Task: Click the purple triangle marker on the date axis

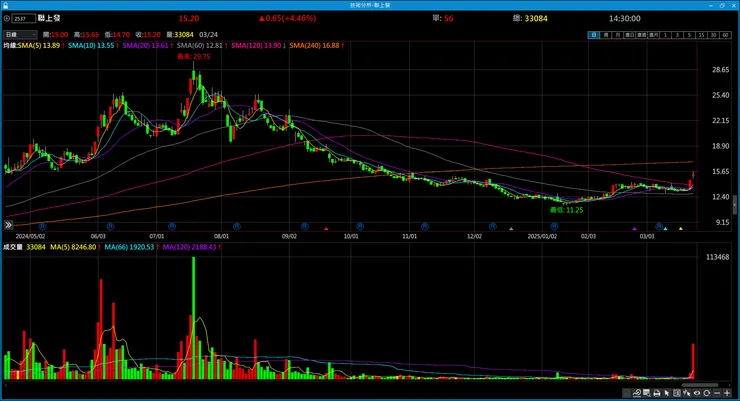Action: 634,229
